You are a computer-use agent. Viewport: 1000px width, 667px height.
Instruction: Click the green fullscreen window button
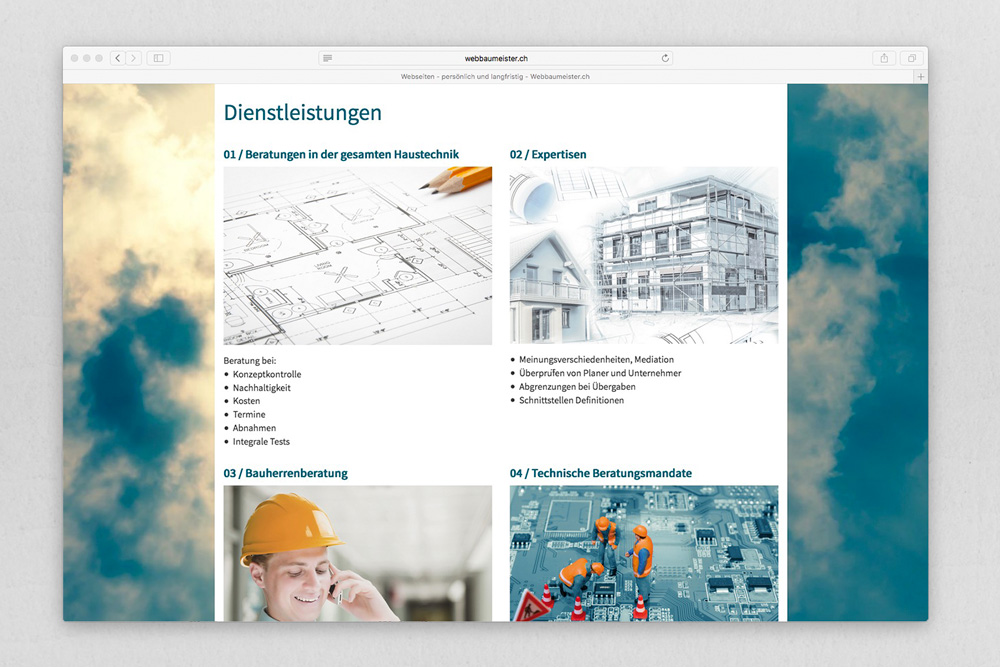99,58
